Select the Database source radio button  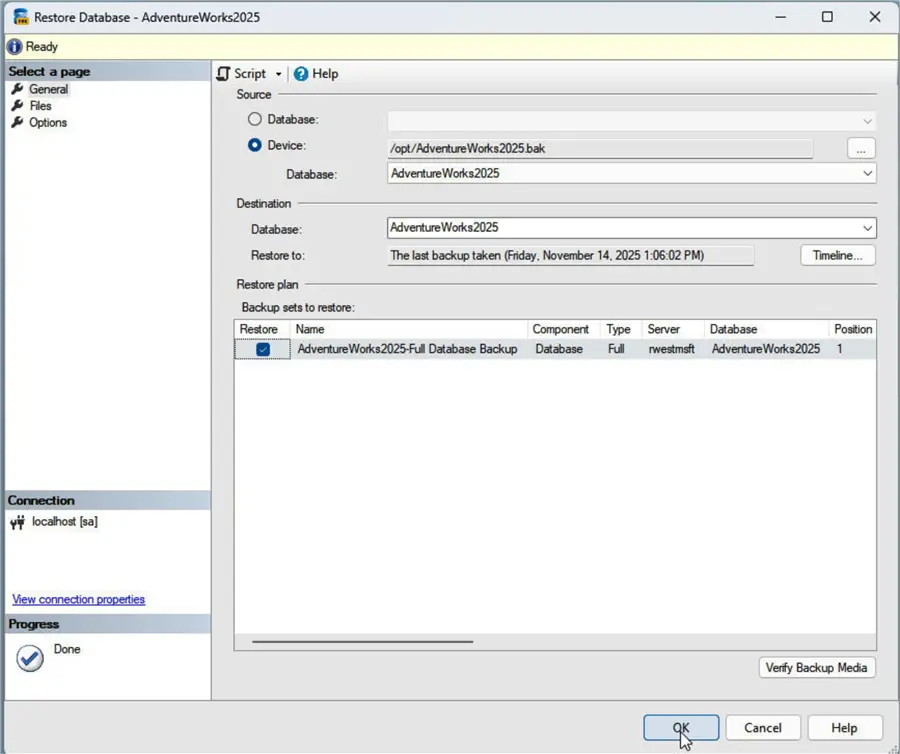click(254, 119)
